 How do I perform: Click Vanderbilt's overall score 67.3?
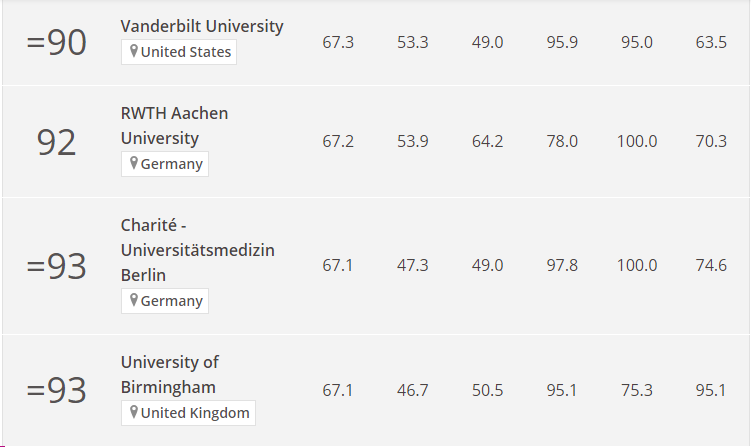pyautogui.click(x=338, y=42)
